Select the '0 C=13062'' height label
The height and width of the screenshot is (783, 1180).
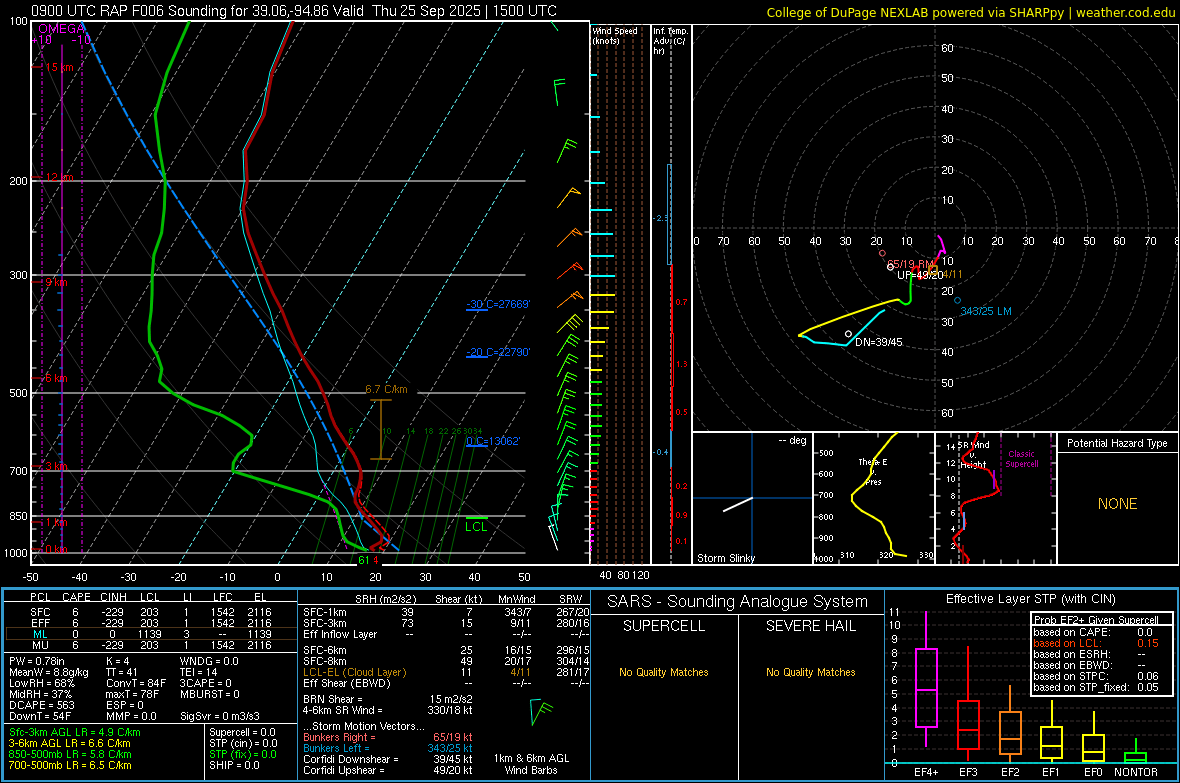493,441
